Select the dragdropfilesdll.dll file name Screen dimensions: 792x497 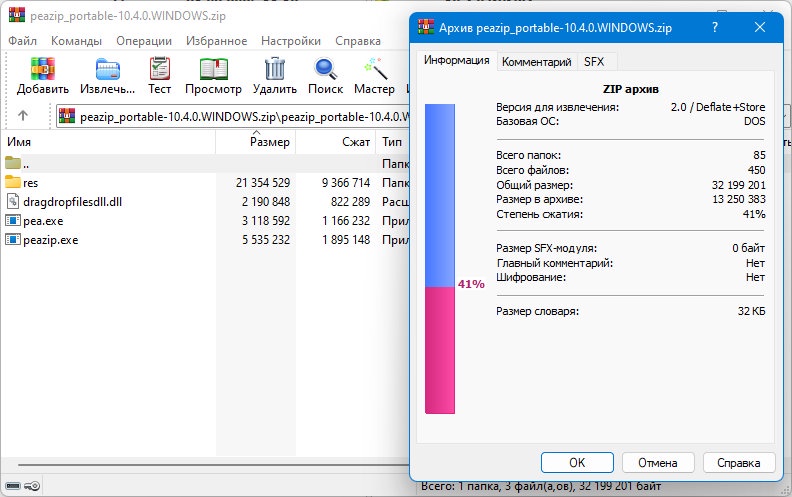(x=72, y=202)
